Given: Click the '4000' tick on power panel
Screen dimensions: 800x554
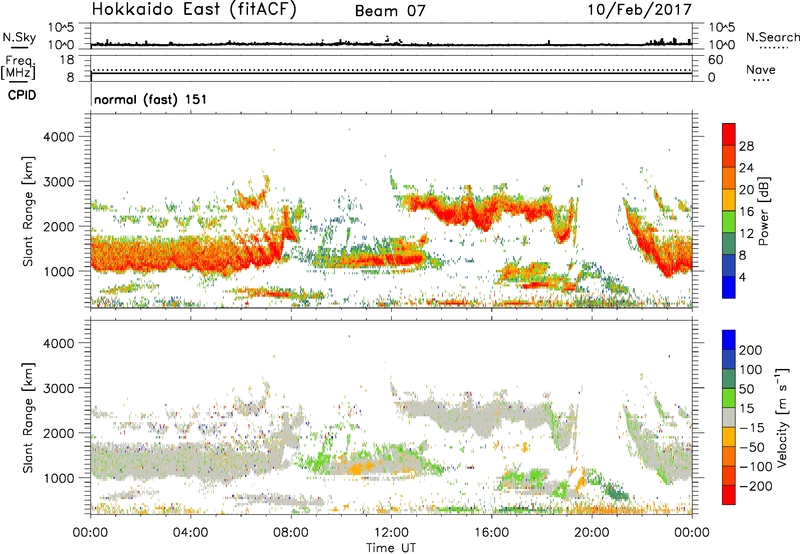Looking at the screenshot, I should click(x=59, y=137).
